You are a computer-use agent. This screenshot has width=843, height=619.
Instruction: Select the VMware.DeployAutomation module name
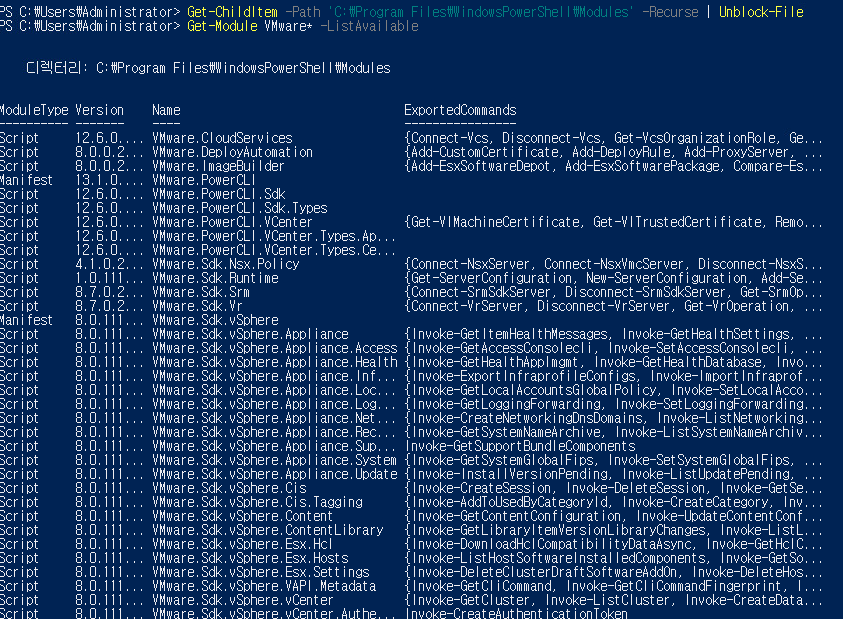pyautogui.click(x=232, y=152)
